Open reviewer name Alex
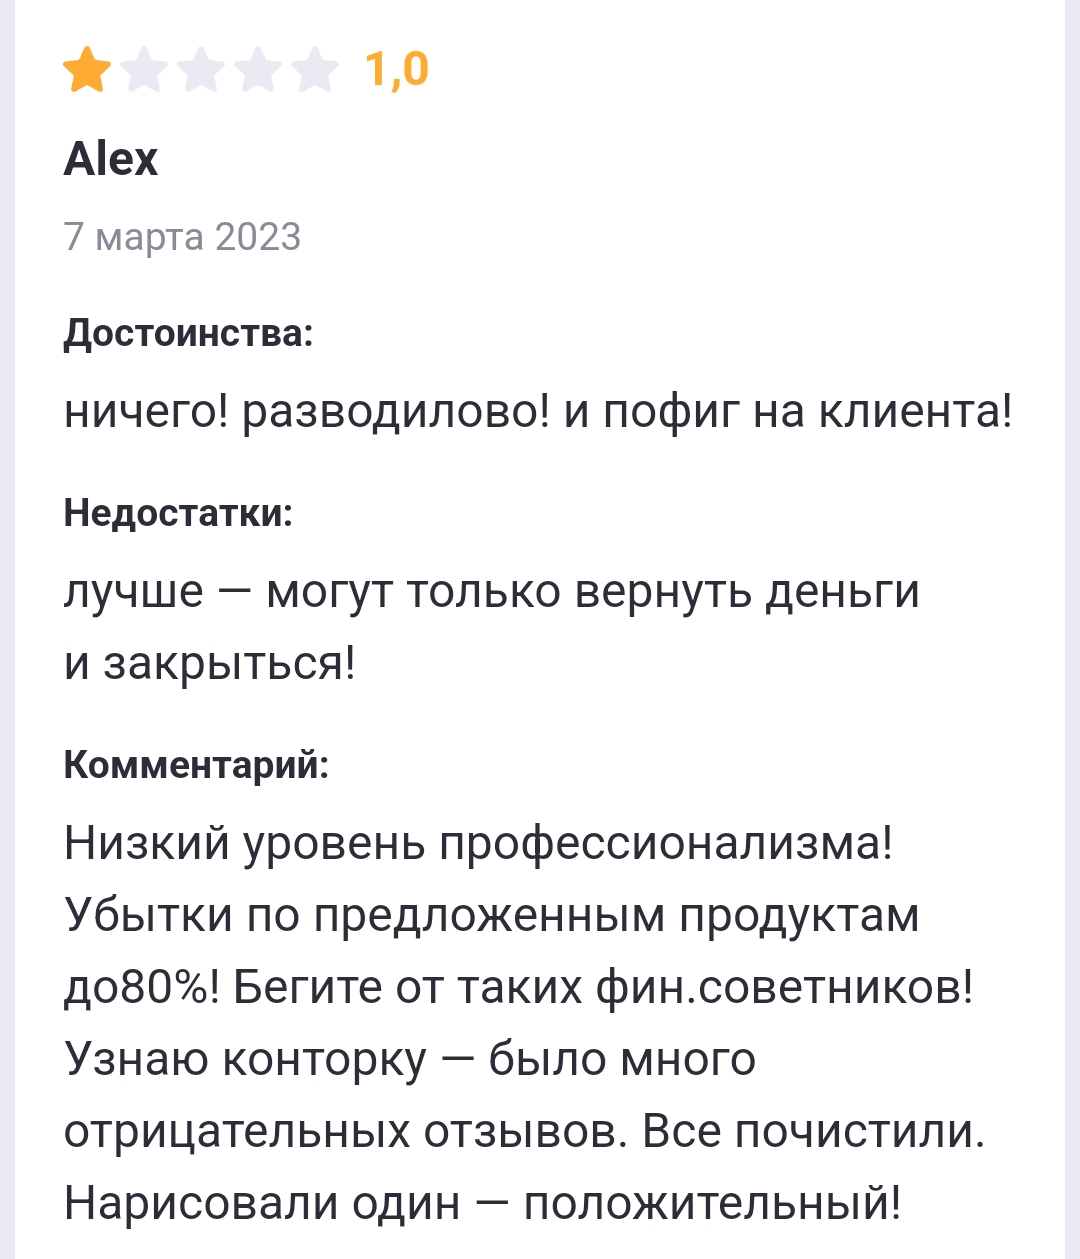The image size is (1080, 1259). (x=110, y=159)
